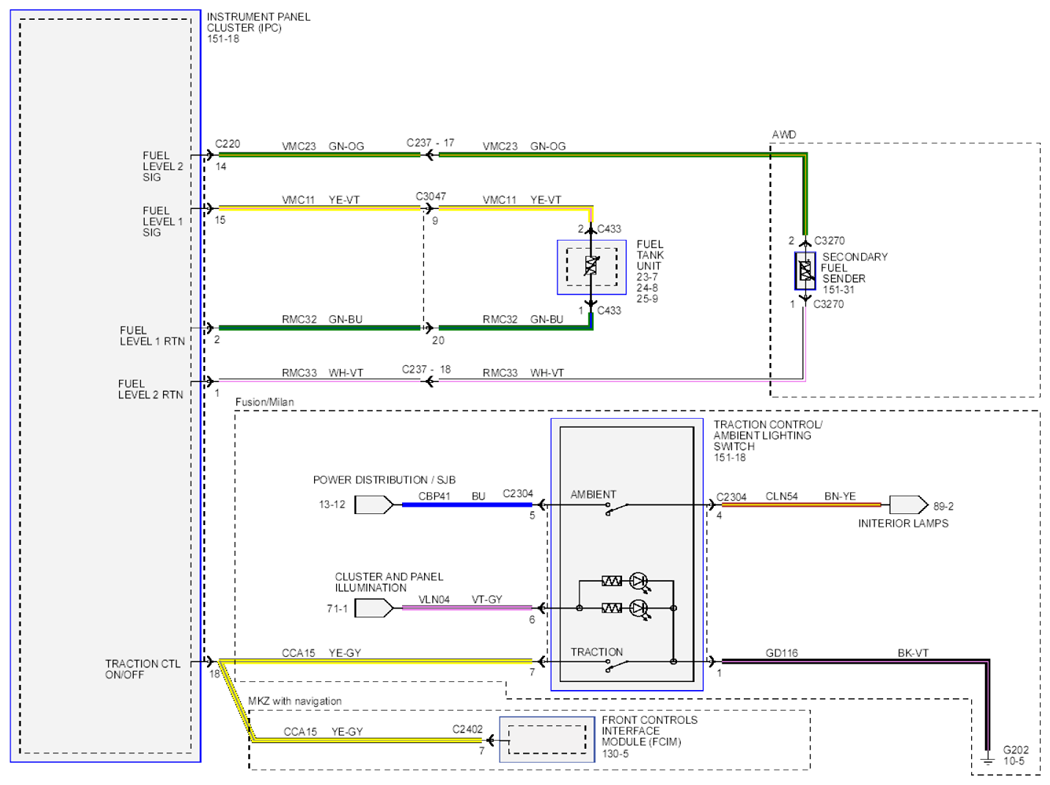The image size is (1050, 785).
Task: Click the TRACTION CTL ON/OFF label
Action: coord(143,669)
